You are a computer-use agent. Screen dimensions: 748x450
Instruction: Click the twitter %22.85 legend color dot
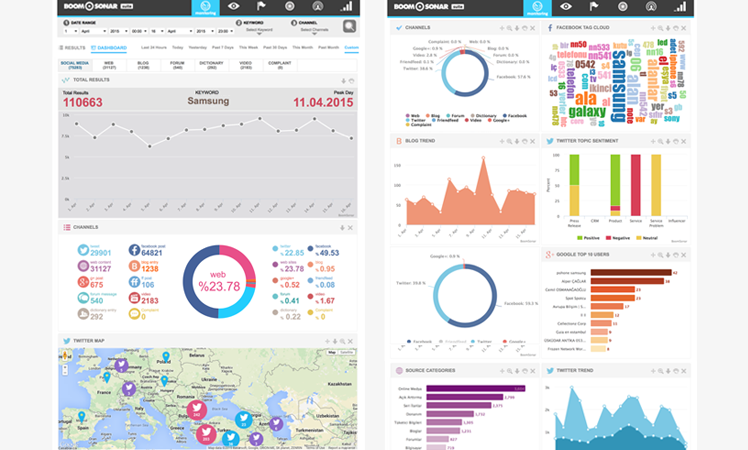pyautogui.click(x=275, y=249)
